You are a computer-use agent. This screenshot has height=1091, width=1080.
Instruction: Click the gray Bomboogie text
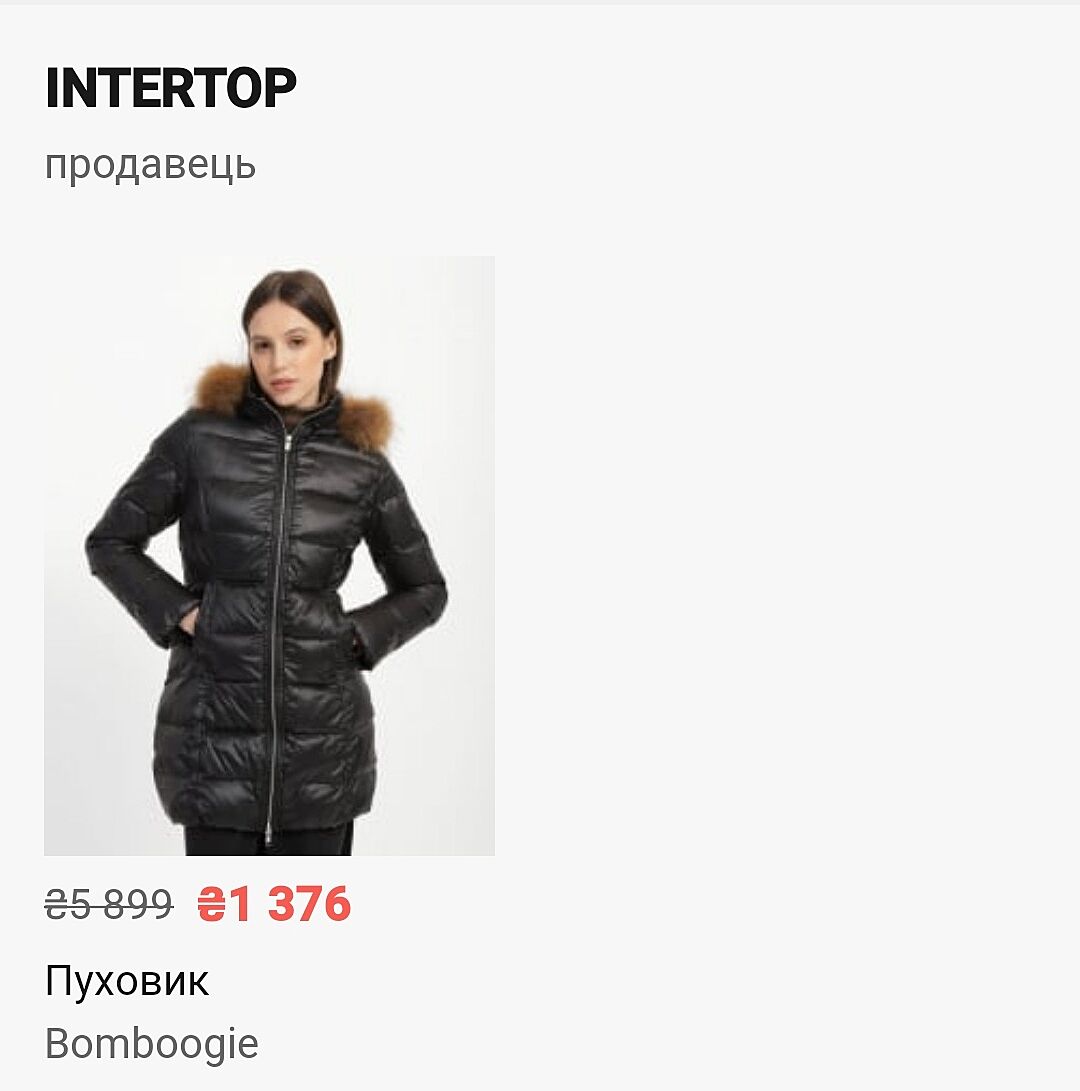[152, 1044]
